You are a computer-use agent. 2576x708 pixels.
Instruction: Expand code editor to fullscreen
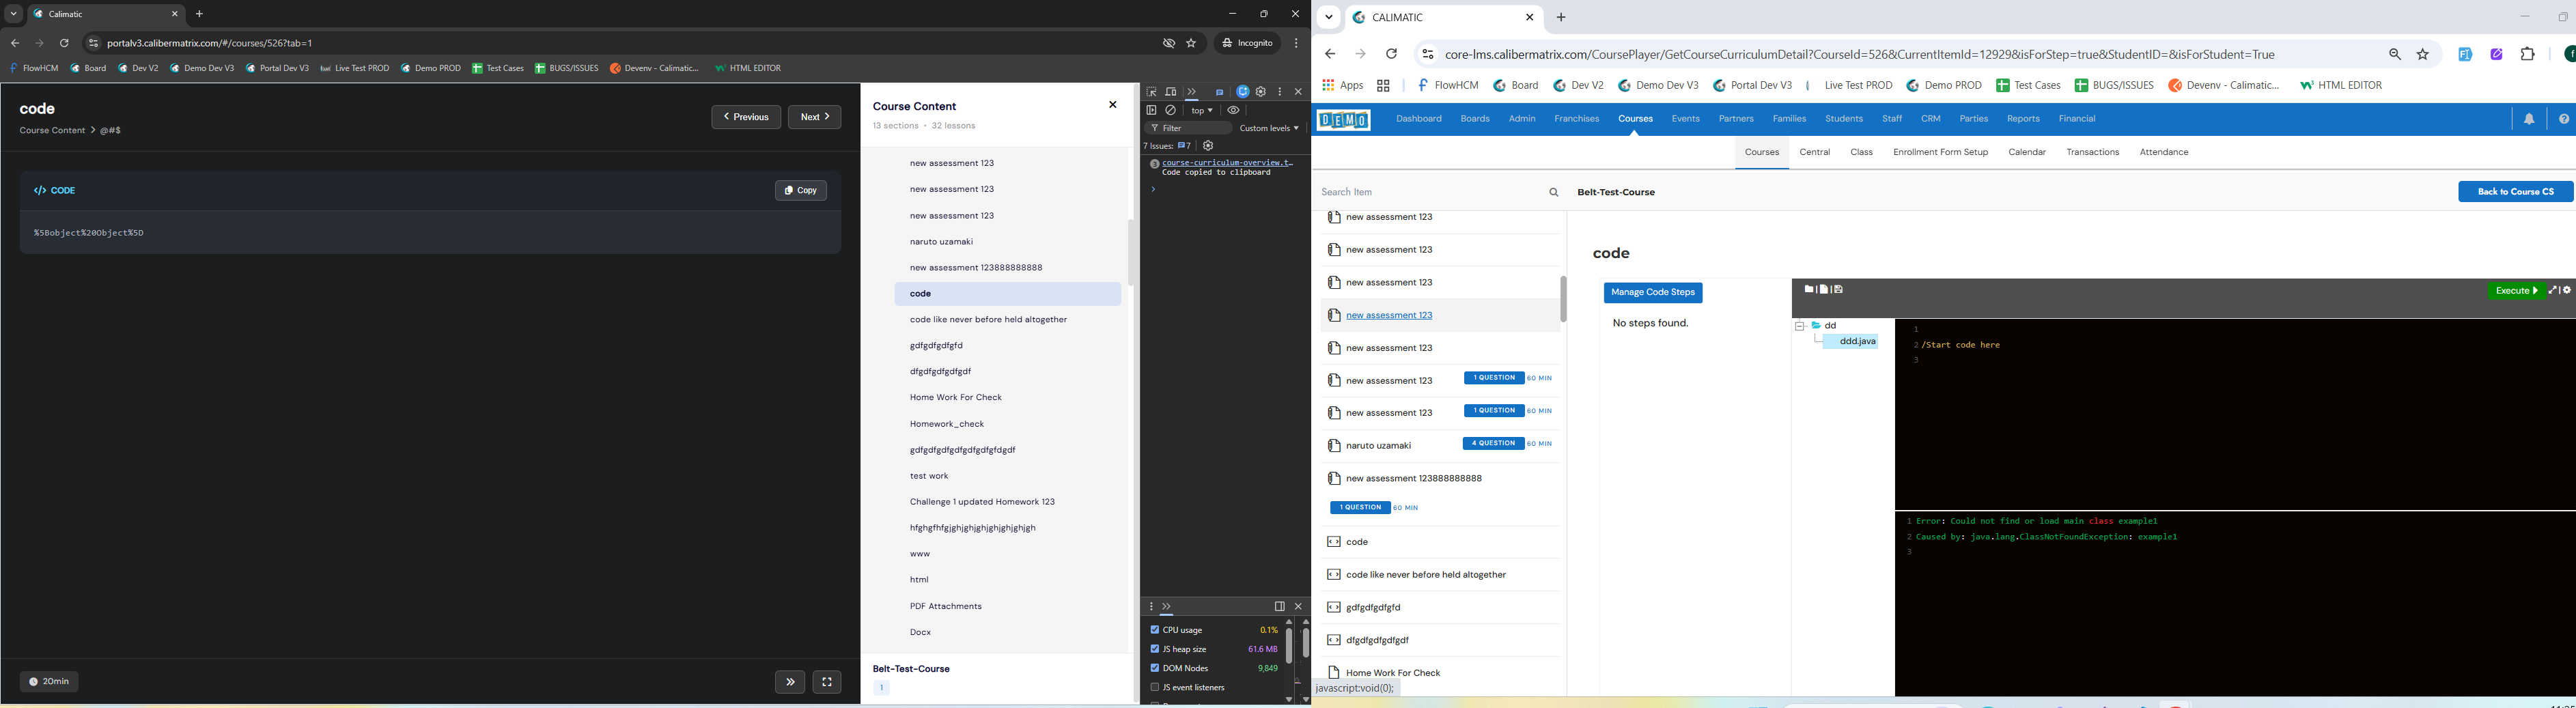[x=2553, y=291]
